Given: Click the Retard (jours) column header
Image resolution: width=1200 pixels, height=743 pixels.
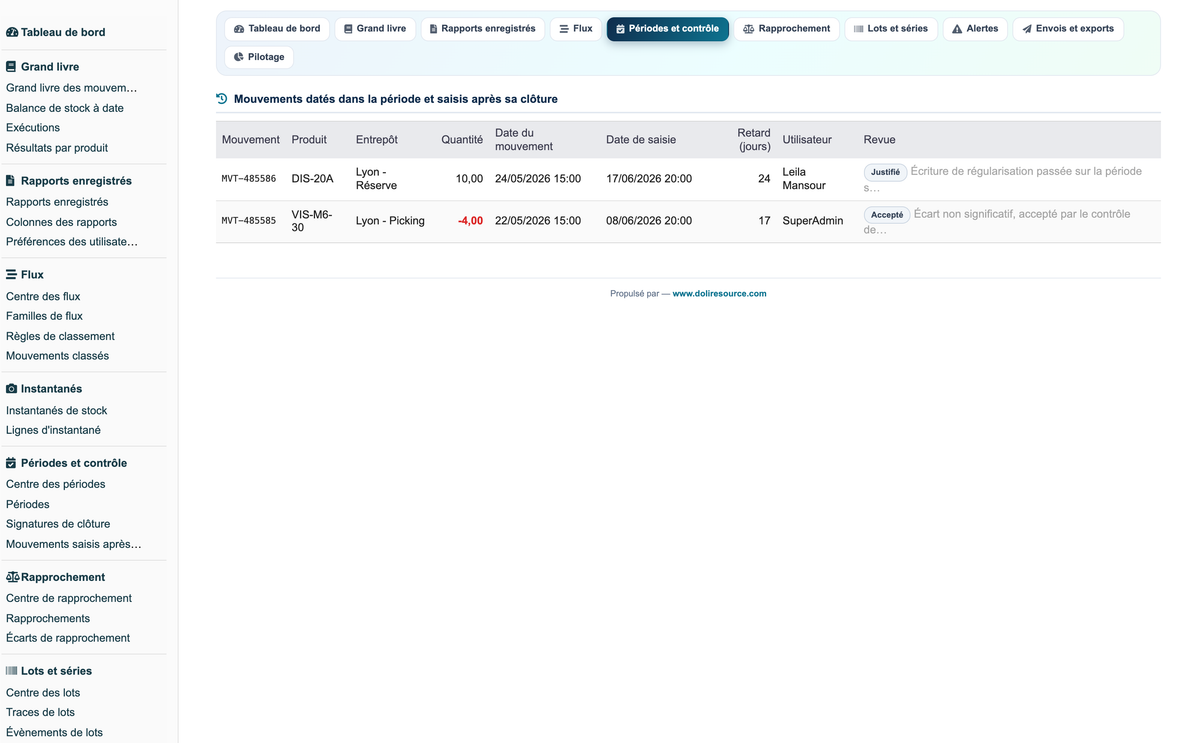Looking at the screenshot, I should coord(754,140).
